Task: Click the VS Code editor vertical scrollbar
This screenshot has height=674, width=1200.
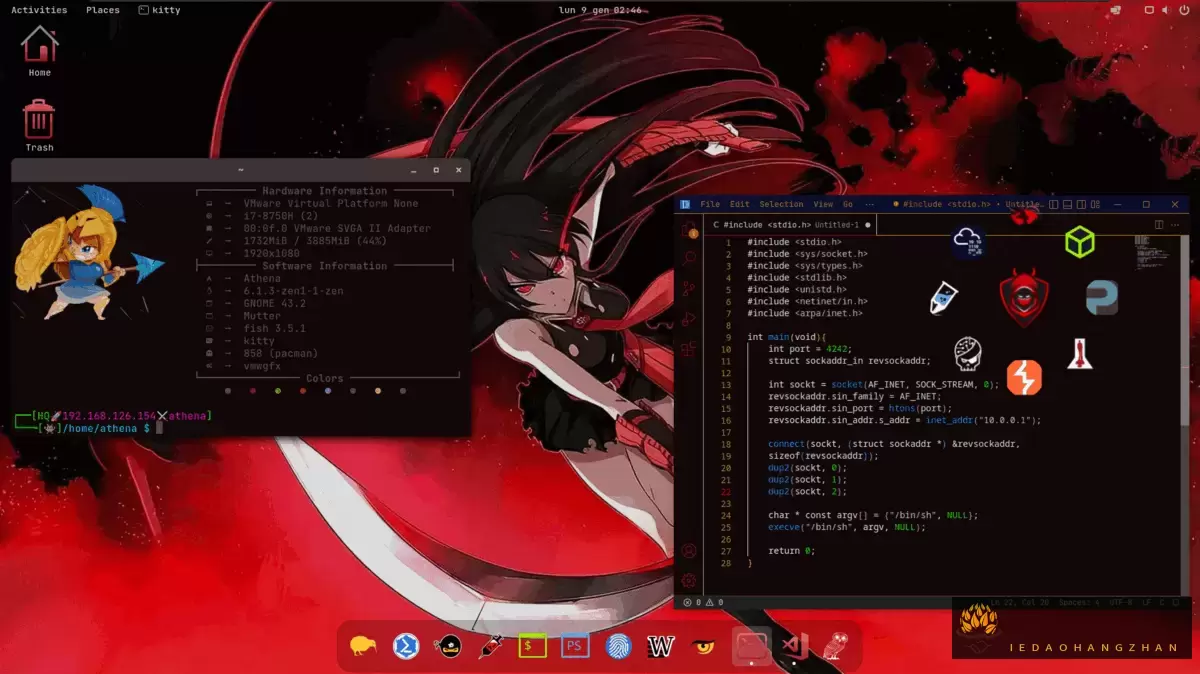Action: coord(1185,330)
